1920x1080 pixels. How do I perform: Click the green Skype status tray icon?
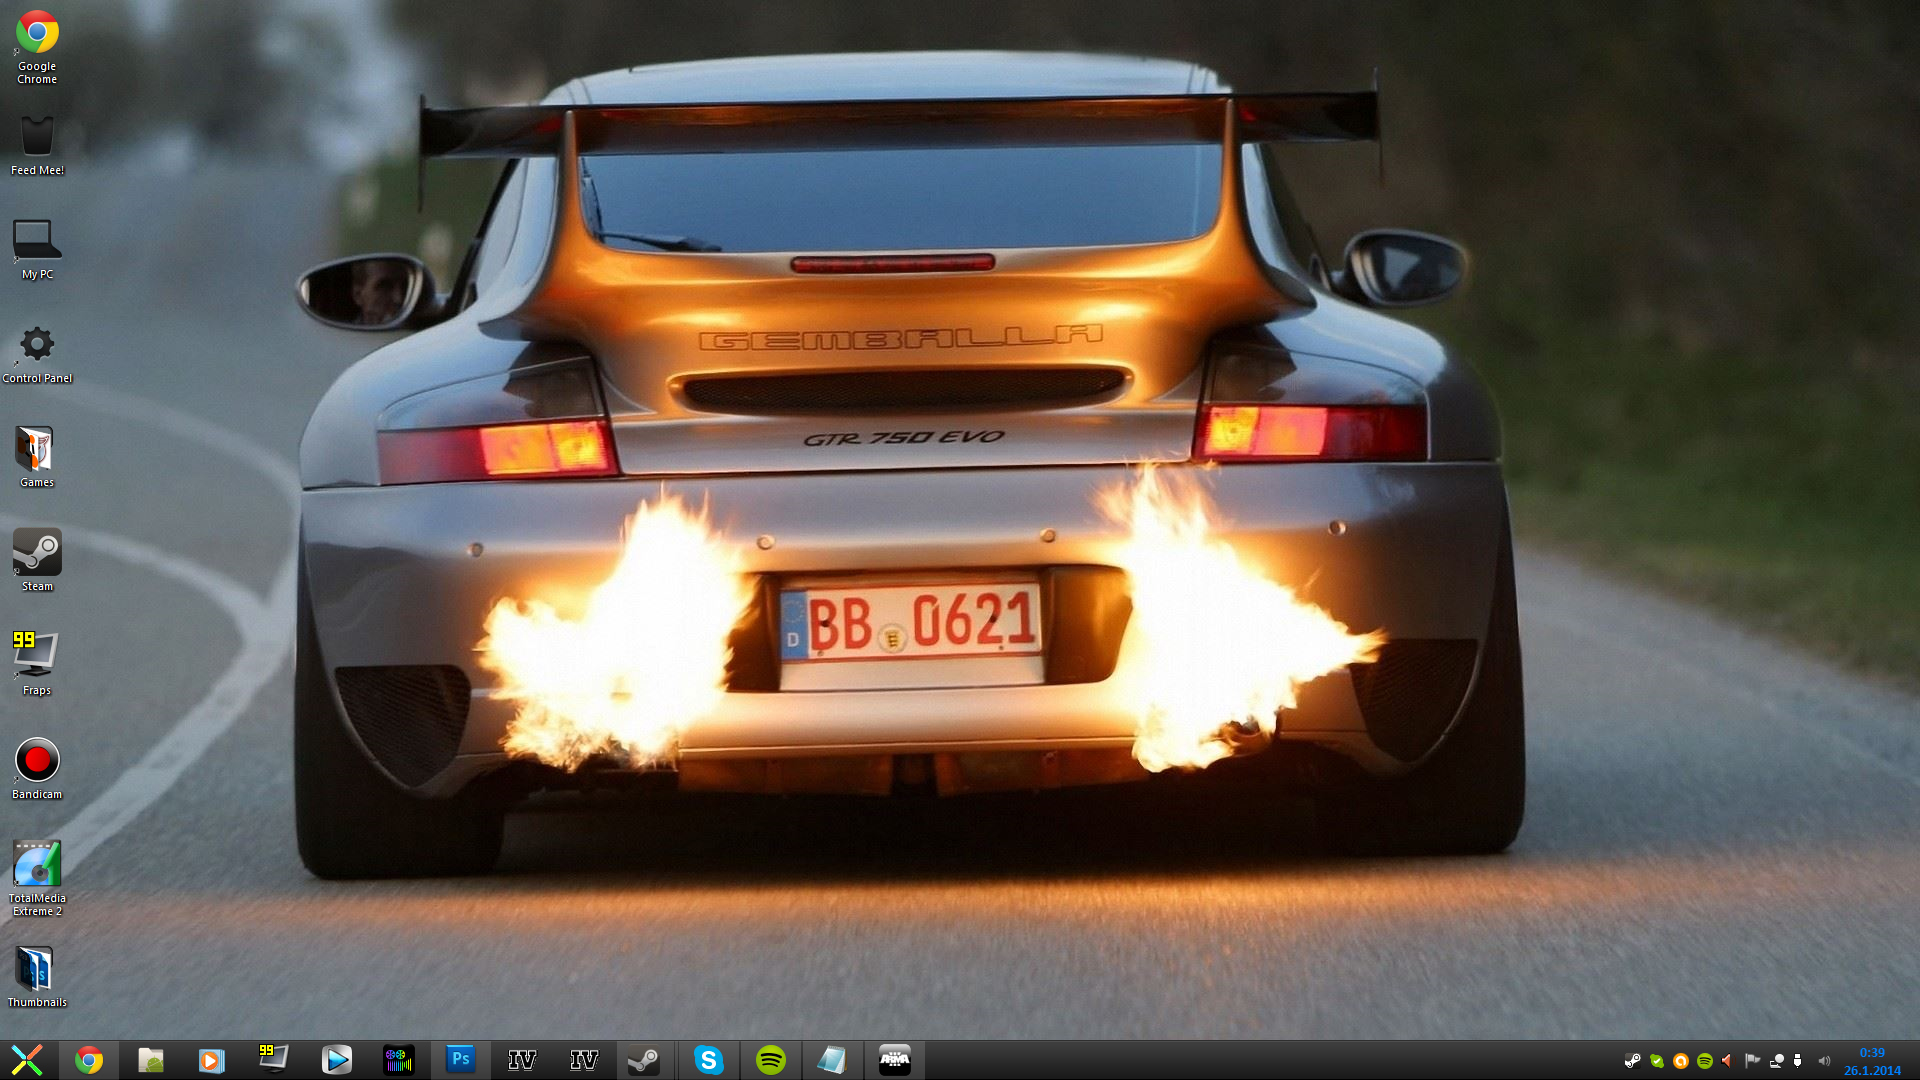[1657, 1061]
